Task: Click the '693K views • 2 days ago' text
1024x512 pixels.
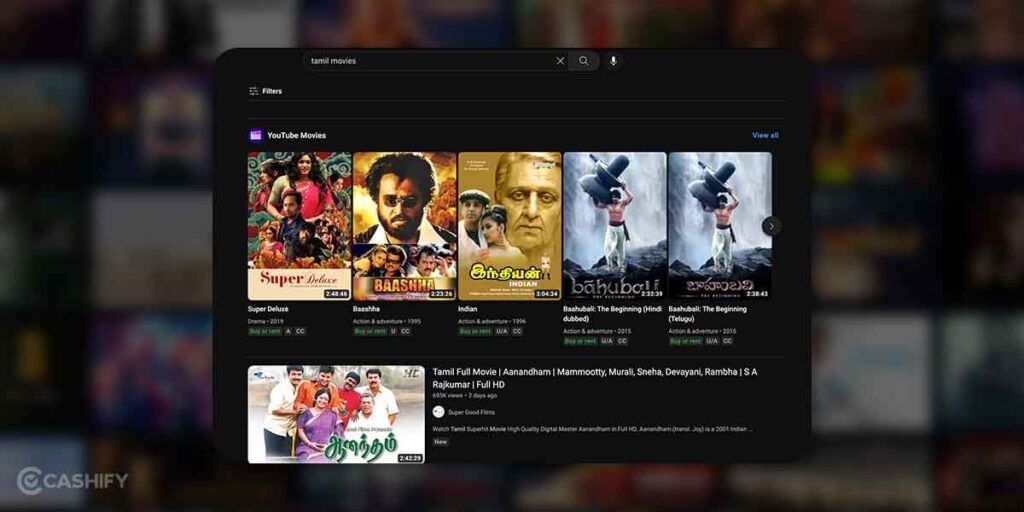Action: coord(464,396)
